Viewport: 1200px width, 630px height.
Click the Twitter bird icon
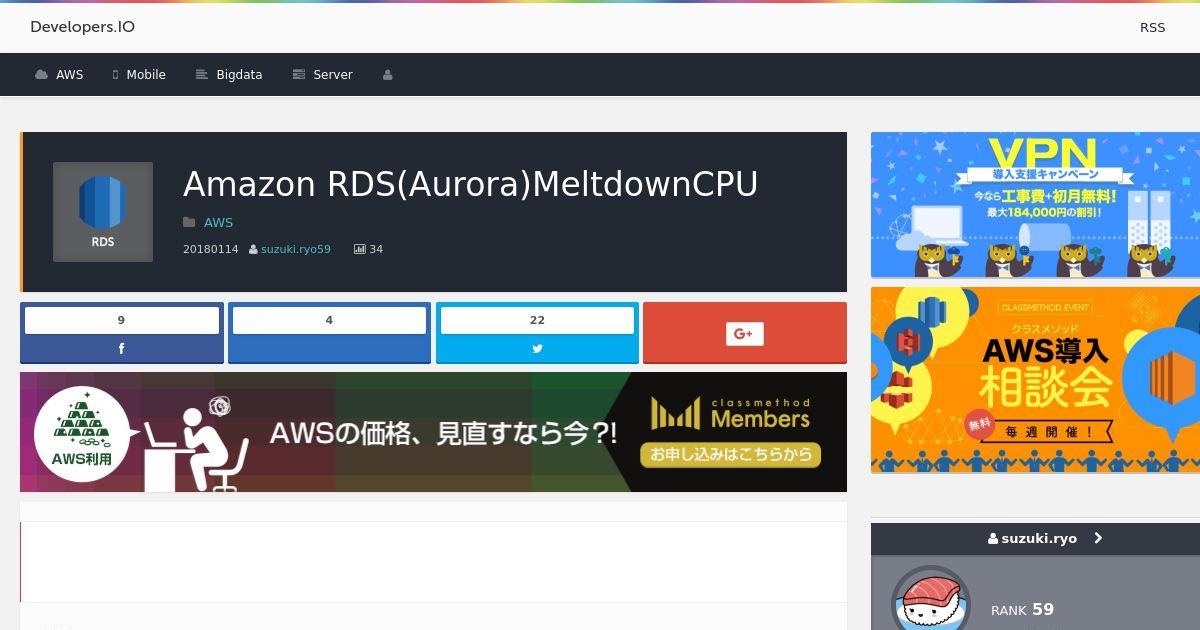(x=537, y=349)
